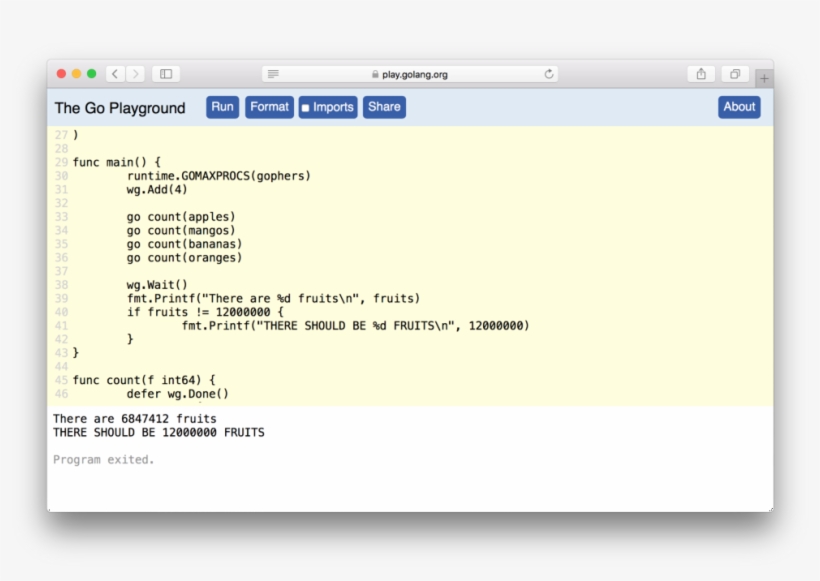Focus the play.golang.org address bar

tap(410, 74)
